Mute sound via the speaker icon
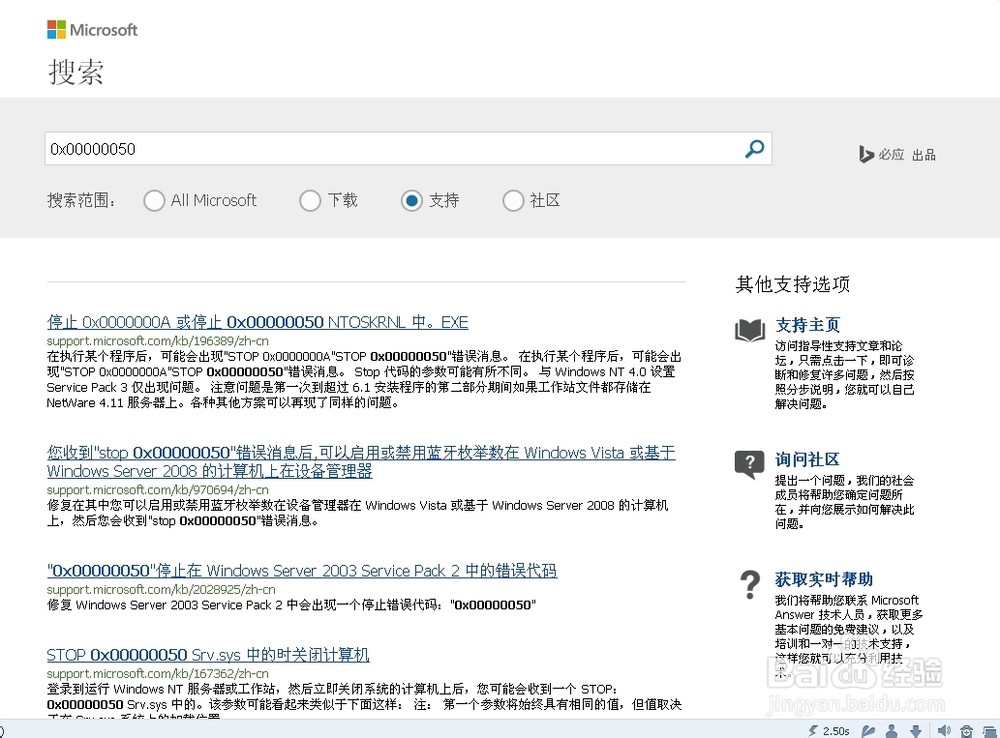This screenshot has width=1000, height=738. coord(945,730)
